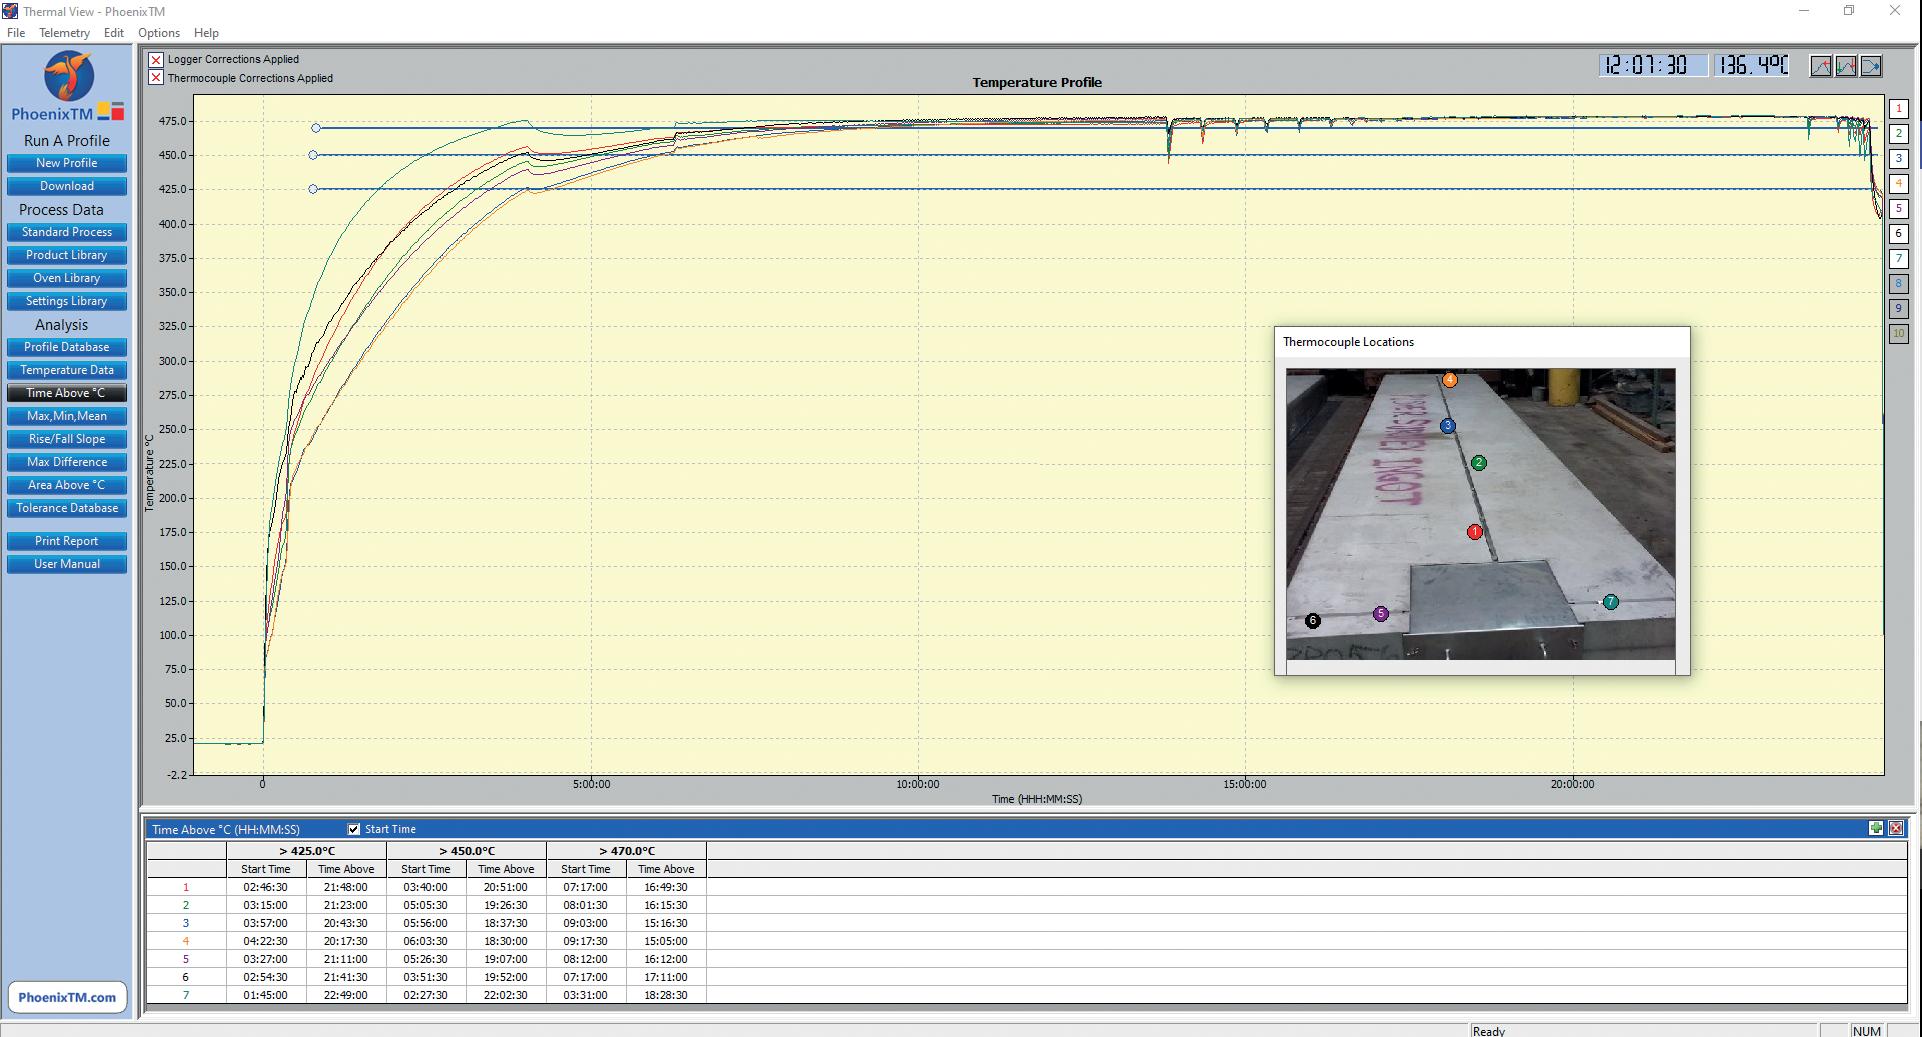
Task: Enable channel 9 trace
Action: click(x=1898, y=309)
